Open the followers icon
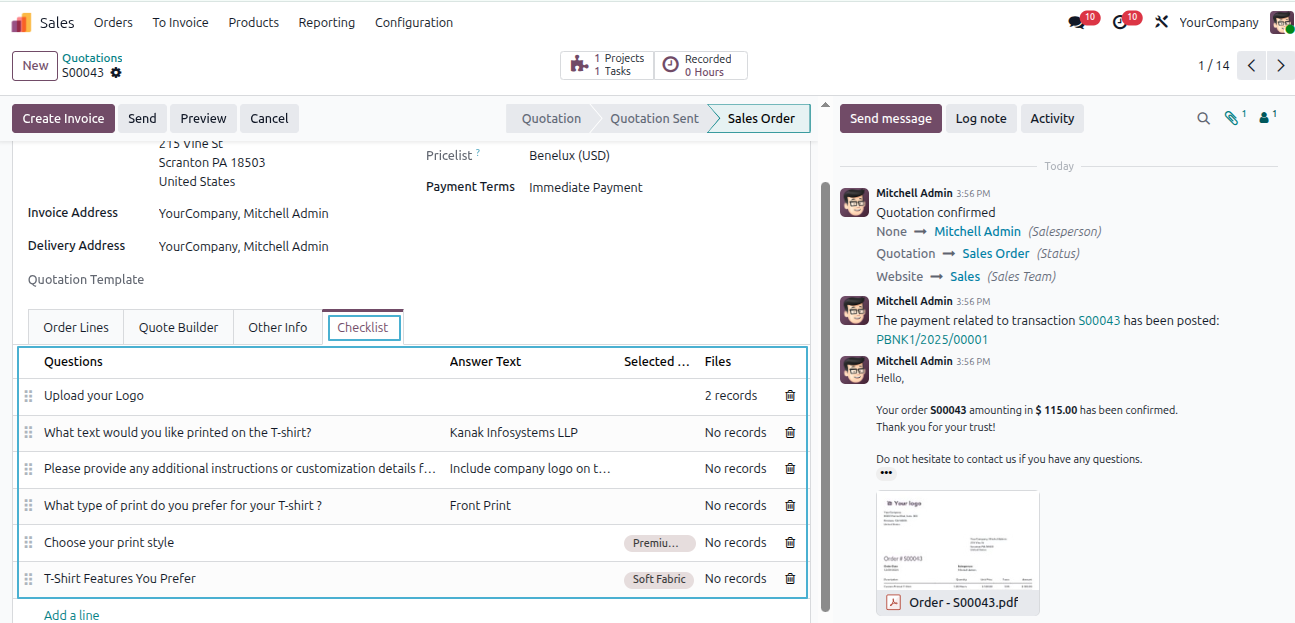Screen dimensions: 1295x623 1265,118
